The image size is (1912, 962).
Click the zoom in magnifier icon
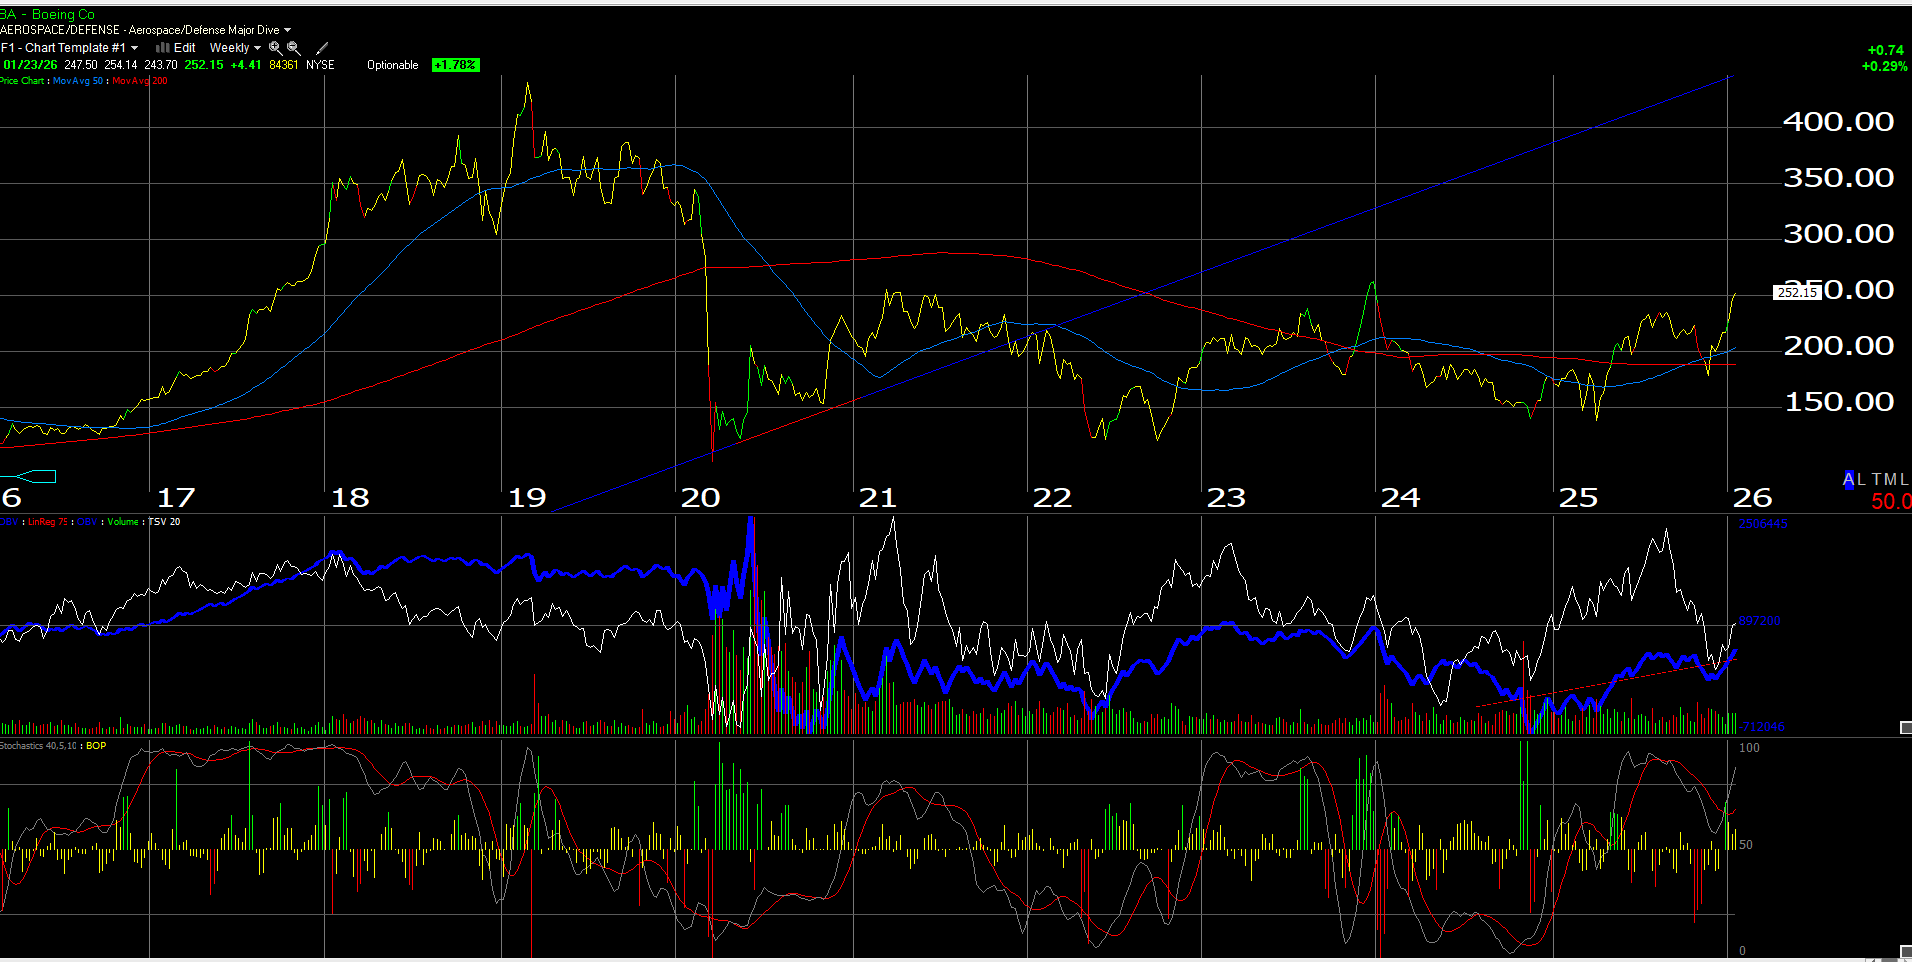pos(275,48)
